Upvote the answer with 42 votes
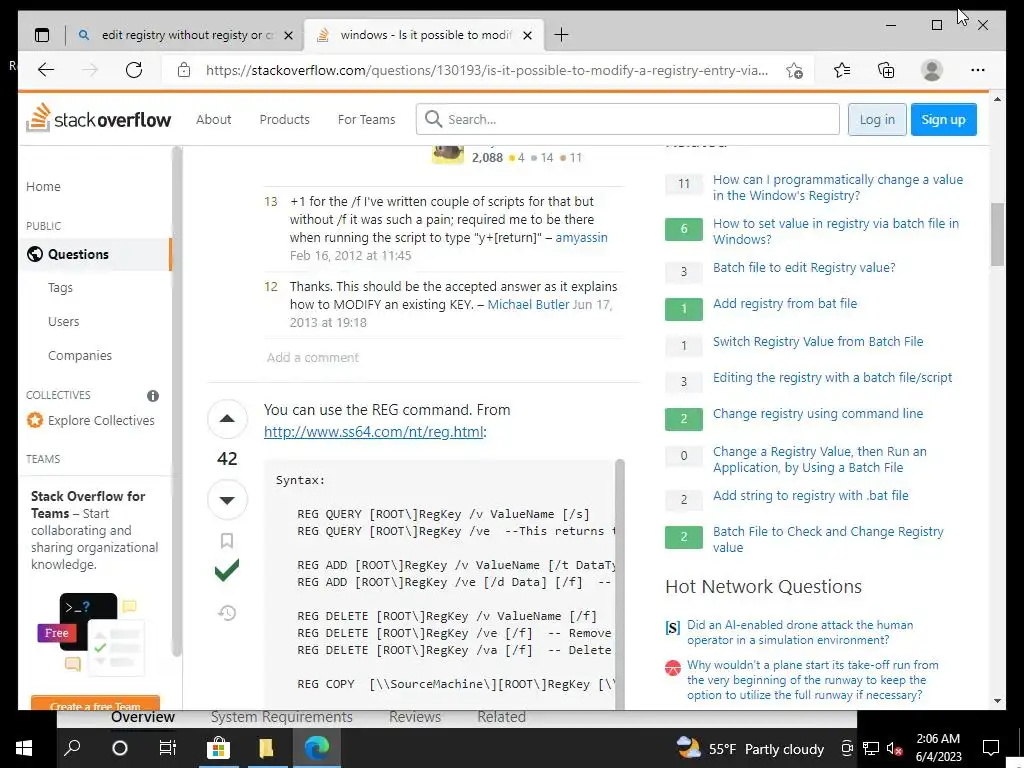Screen dimensions: 1024x768 click(x=227, y=419)
